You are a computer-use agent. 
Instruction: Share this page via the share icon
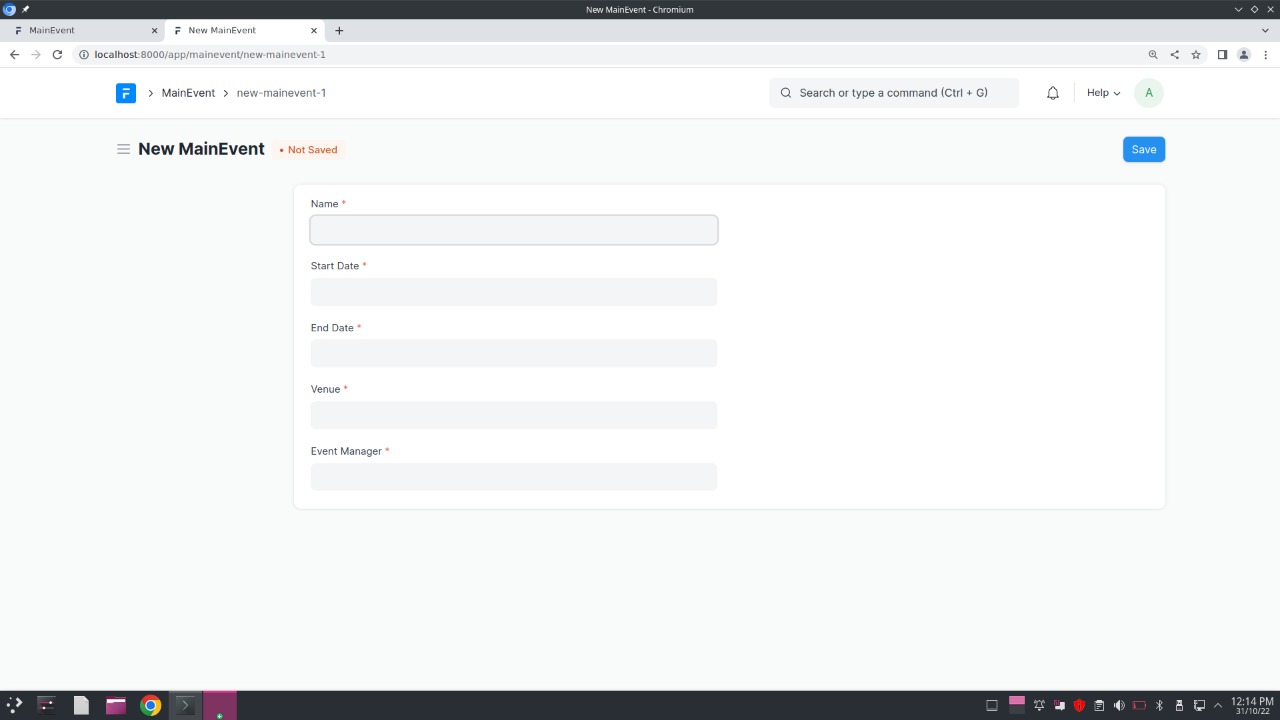pyautogui.click(x=1174, y=55)
